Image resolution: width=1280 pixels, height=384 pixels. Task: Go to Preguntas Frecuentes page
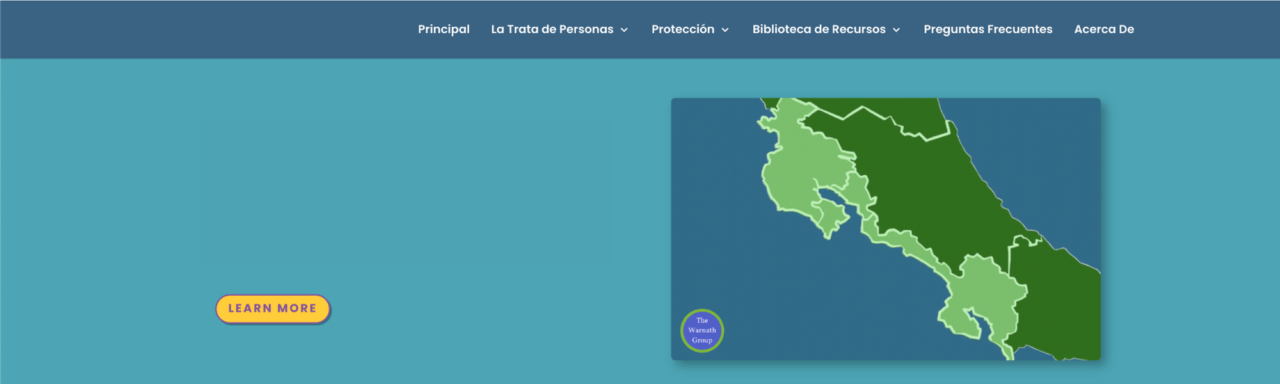pyautogui.click(x=988, y=29)
